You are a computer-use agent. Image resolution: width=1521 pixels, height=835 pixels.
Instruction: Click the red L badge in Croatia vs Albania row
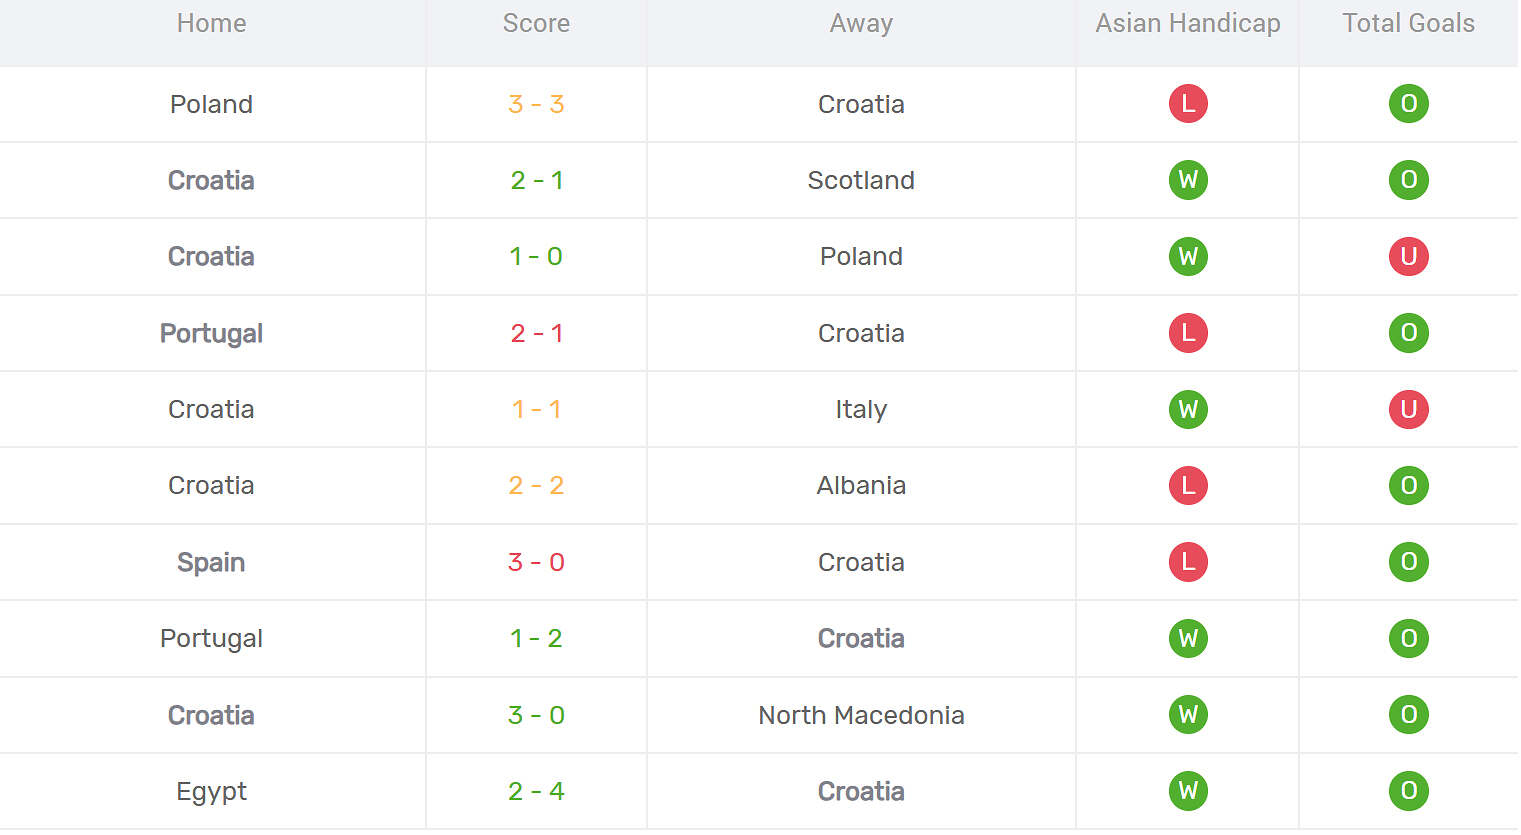click(1188, 485)
